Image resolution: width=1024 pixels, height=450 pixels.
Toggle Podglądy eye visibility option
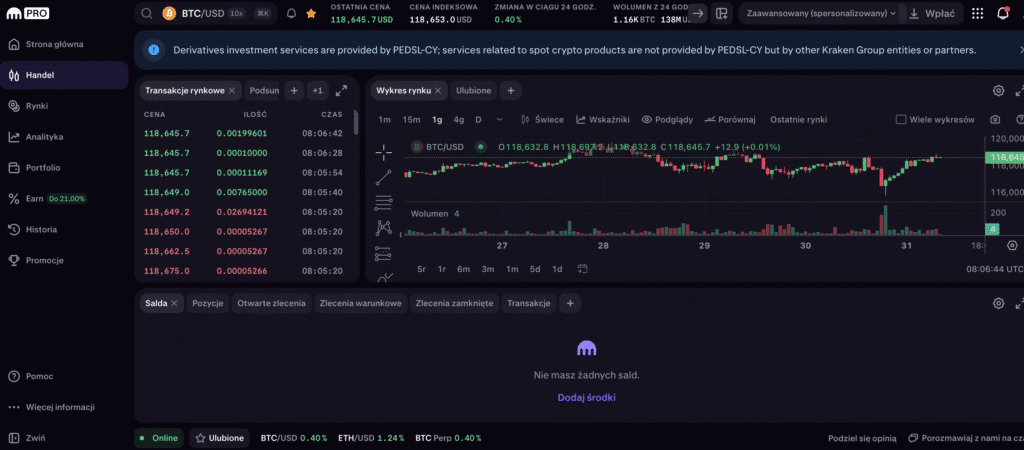[667, 120]
